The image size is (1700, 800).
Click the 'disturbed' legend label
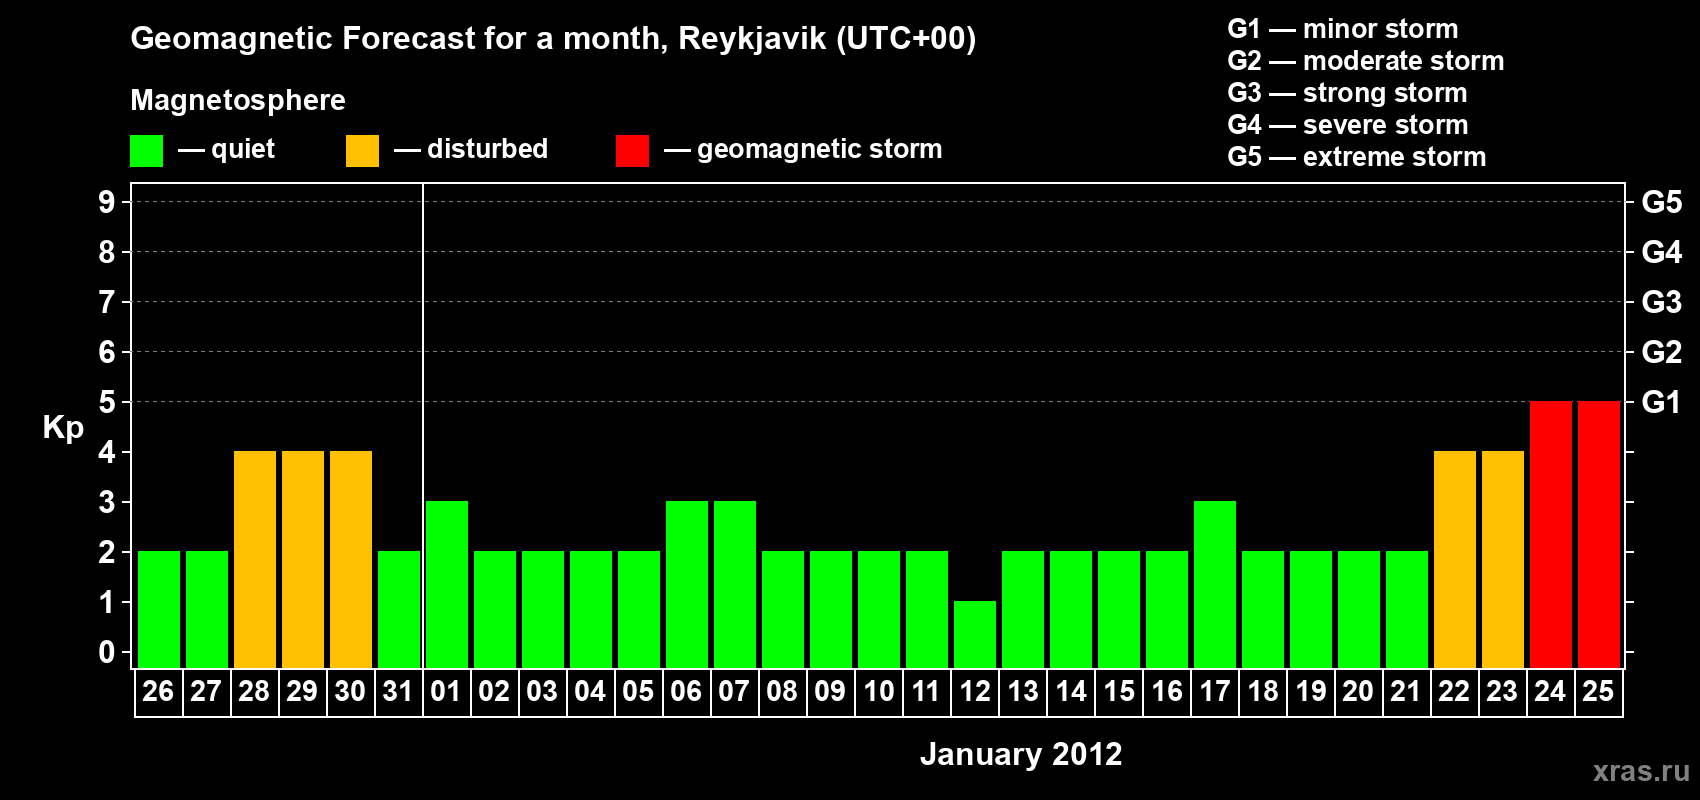click(488, 149)
